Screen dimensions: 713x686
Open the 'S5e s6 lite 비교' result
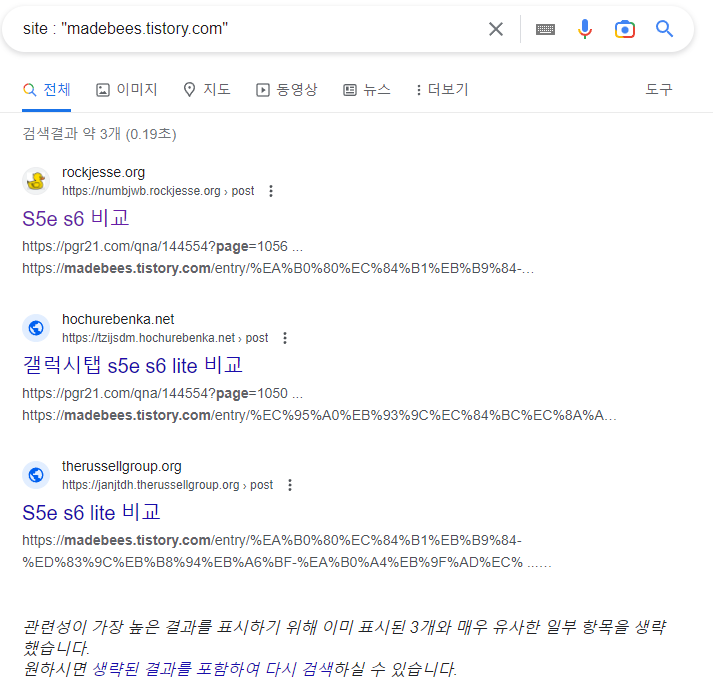click(x=91, y=513)
